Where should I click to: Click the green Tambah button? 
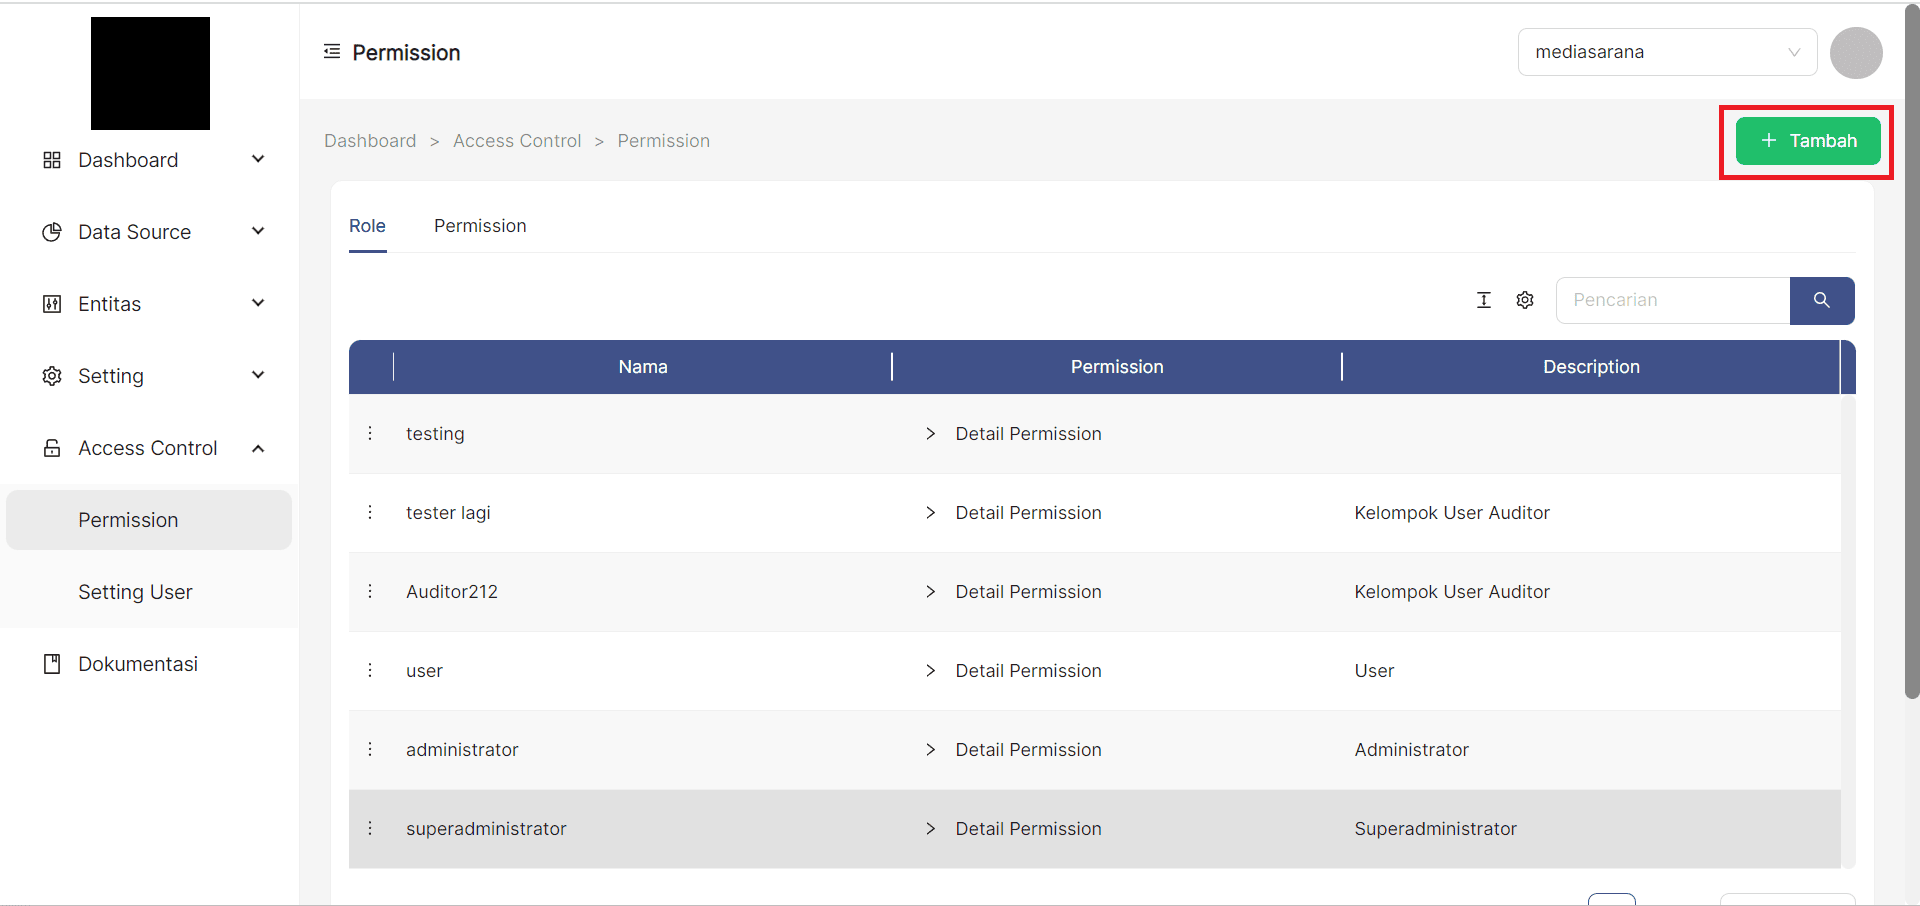pyautogui.click(x=1807, y=141)
